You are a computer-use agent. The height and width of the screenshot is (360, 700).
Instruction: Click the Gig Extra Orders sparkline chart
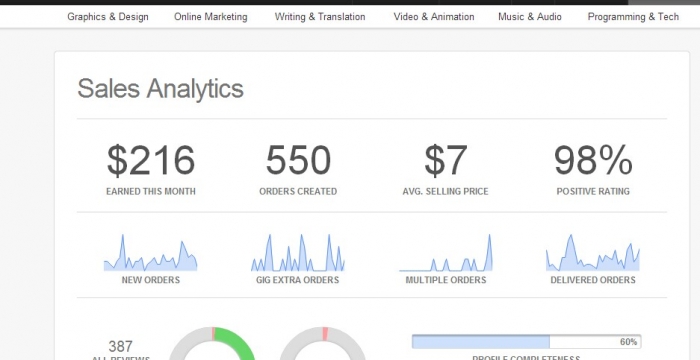298,253
